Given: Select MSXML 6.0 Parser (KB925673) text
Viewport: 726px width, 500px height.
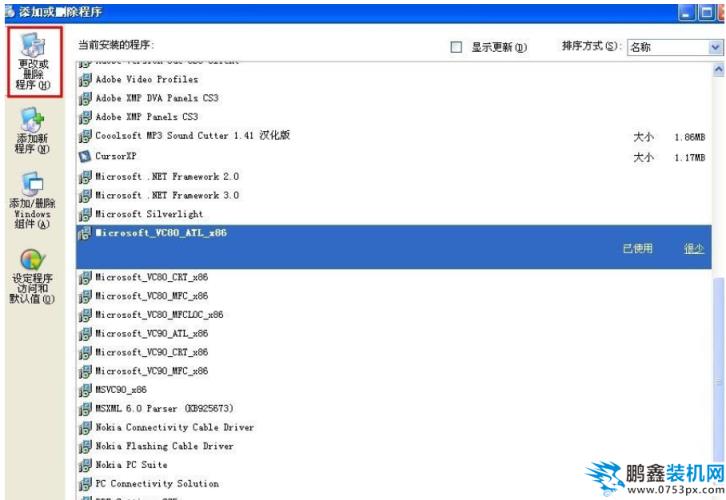Looking at the screenshot, I should (164, 408).
